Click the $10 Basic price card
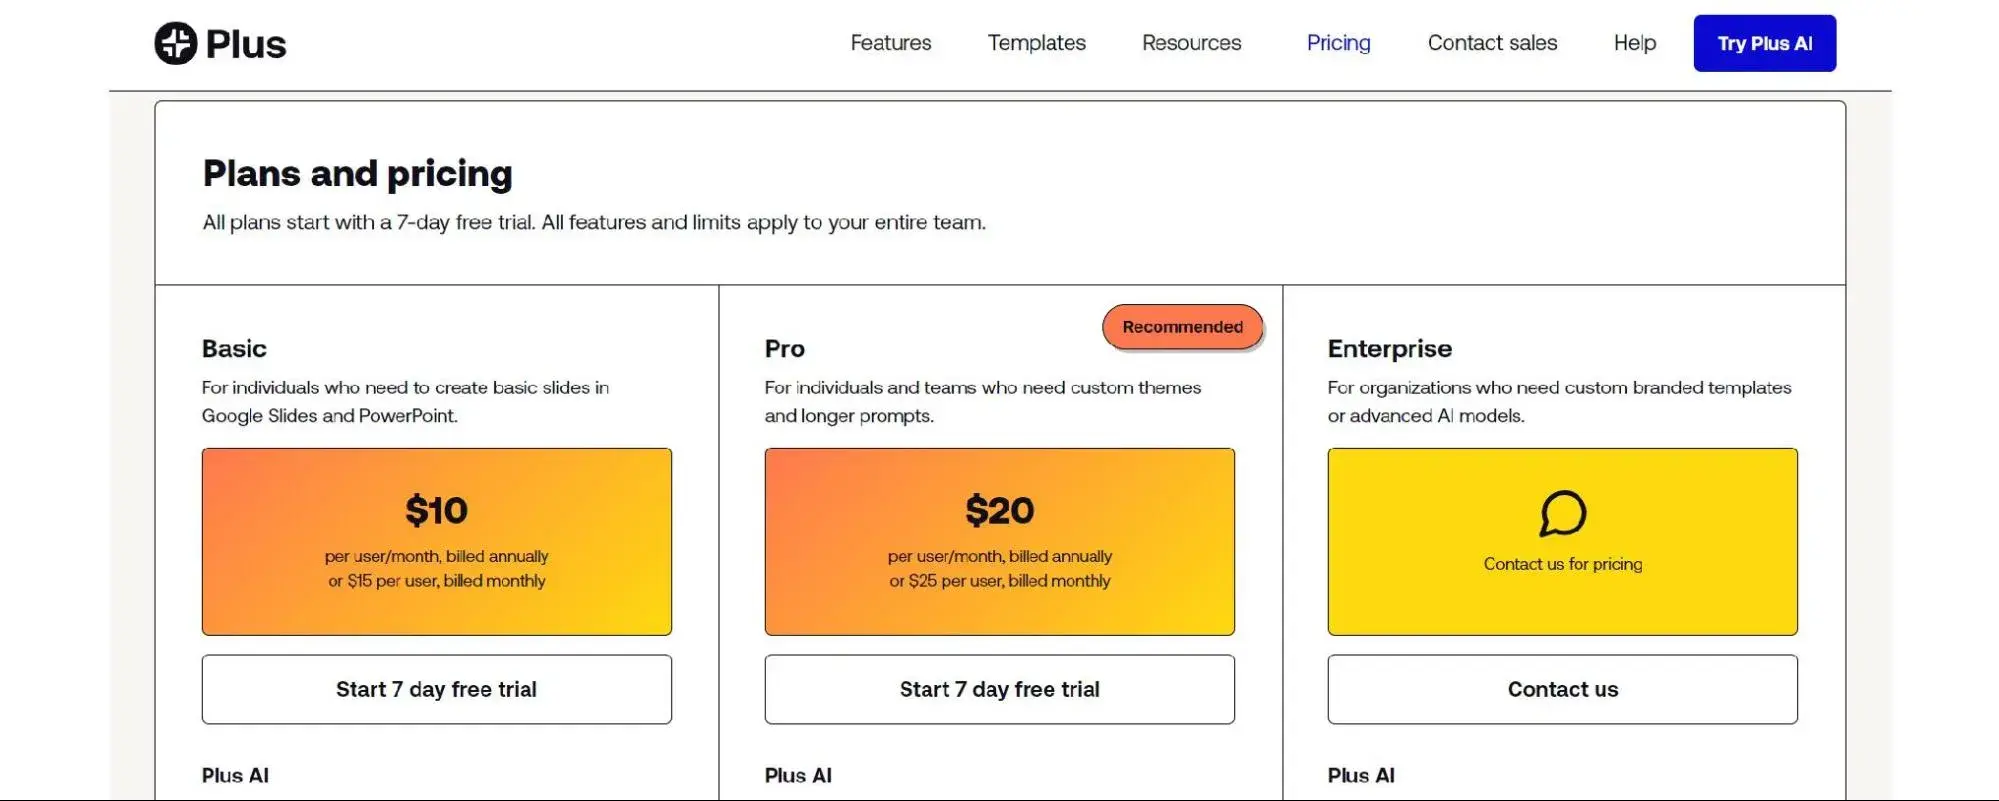The image size is (1999, 801). point(436,541)
